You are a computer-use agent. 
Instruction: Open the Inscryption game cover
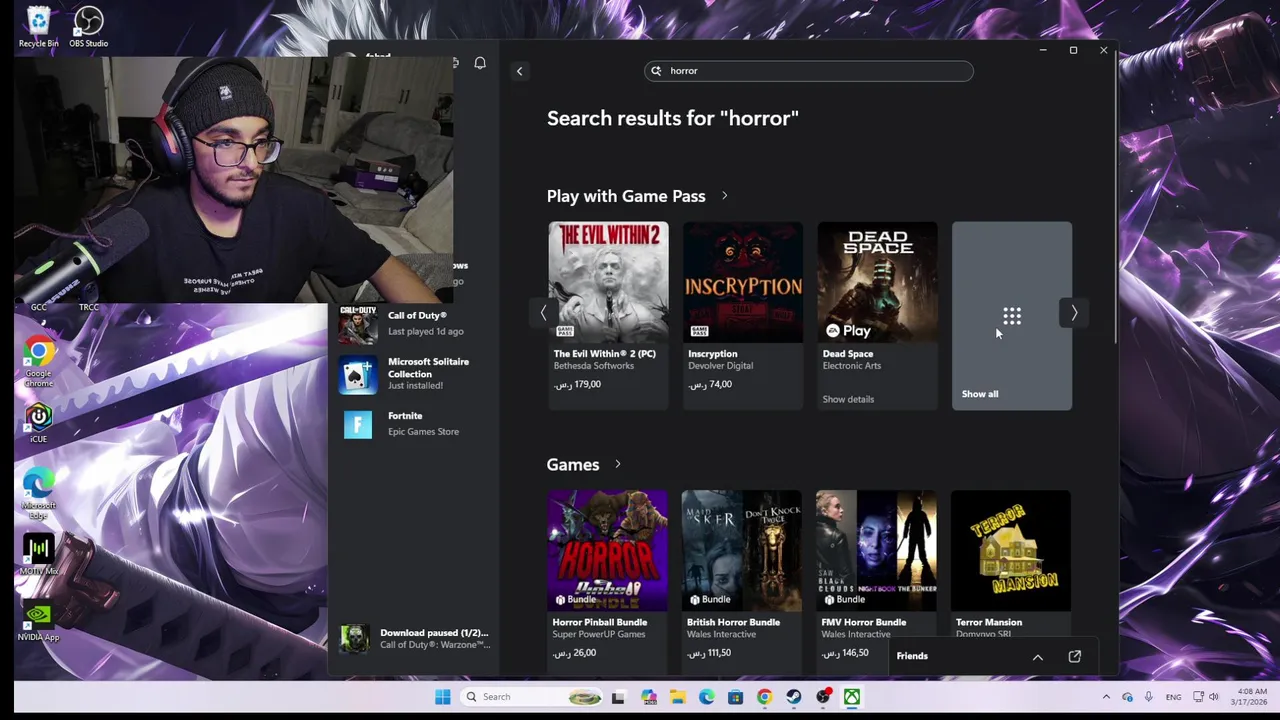(743, 282)
